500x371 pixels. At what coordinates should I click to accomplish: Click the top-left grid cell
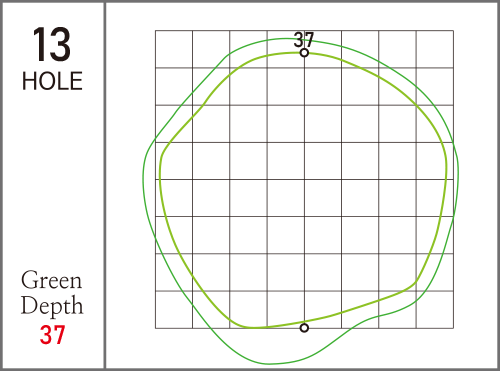tap(174, 49)
